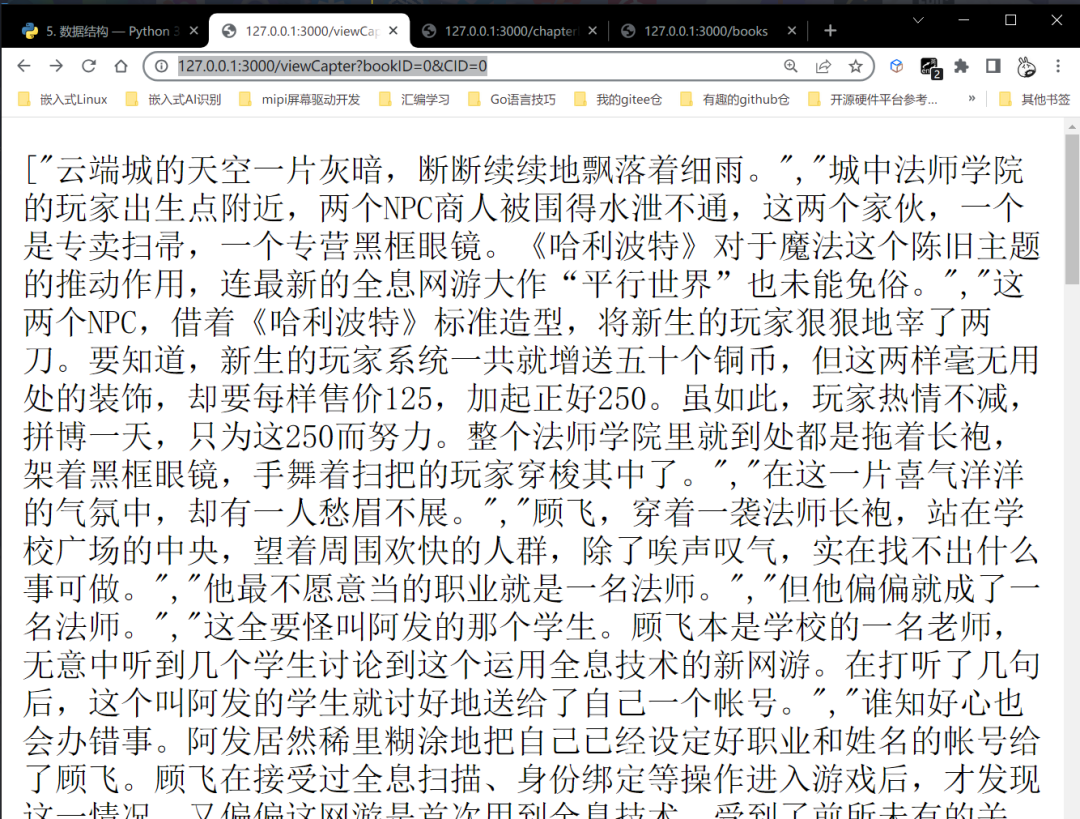
Task: Open the Go语言技巧 bookmark folder
Action: [512, 100]
